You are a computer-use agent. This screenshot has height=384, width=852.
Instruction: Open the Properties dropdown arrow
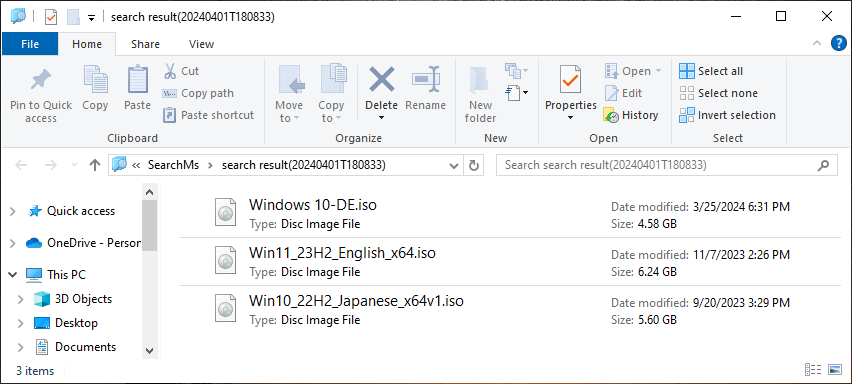pos(571,118)
